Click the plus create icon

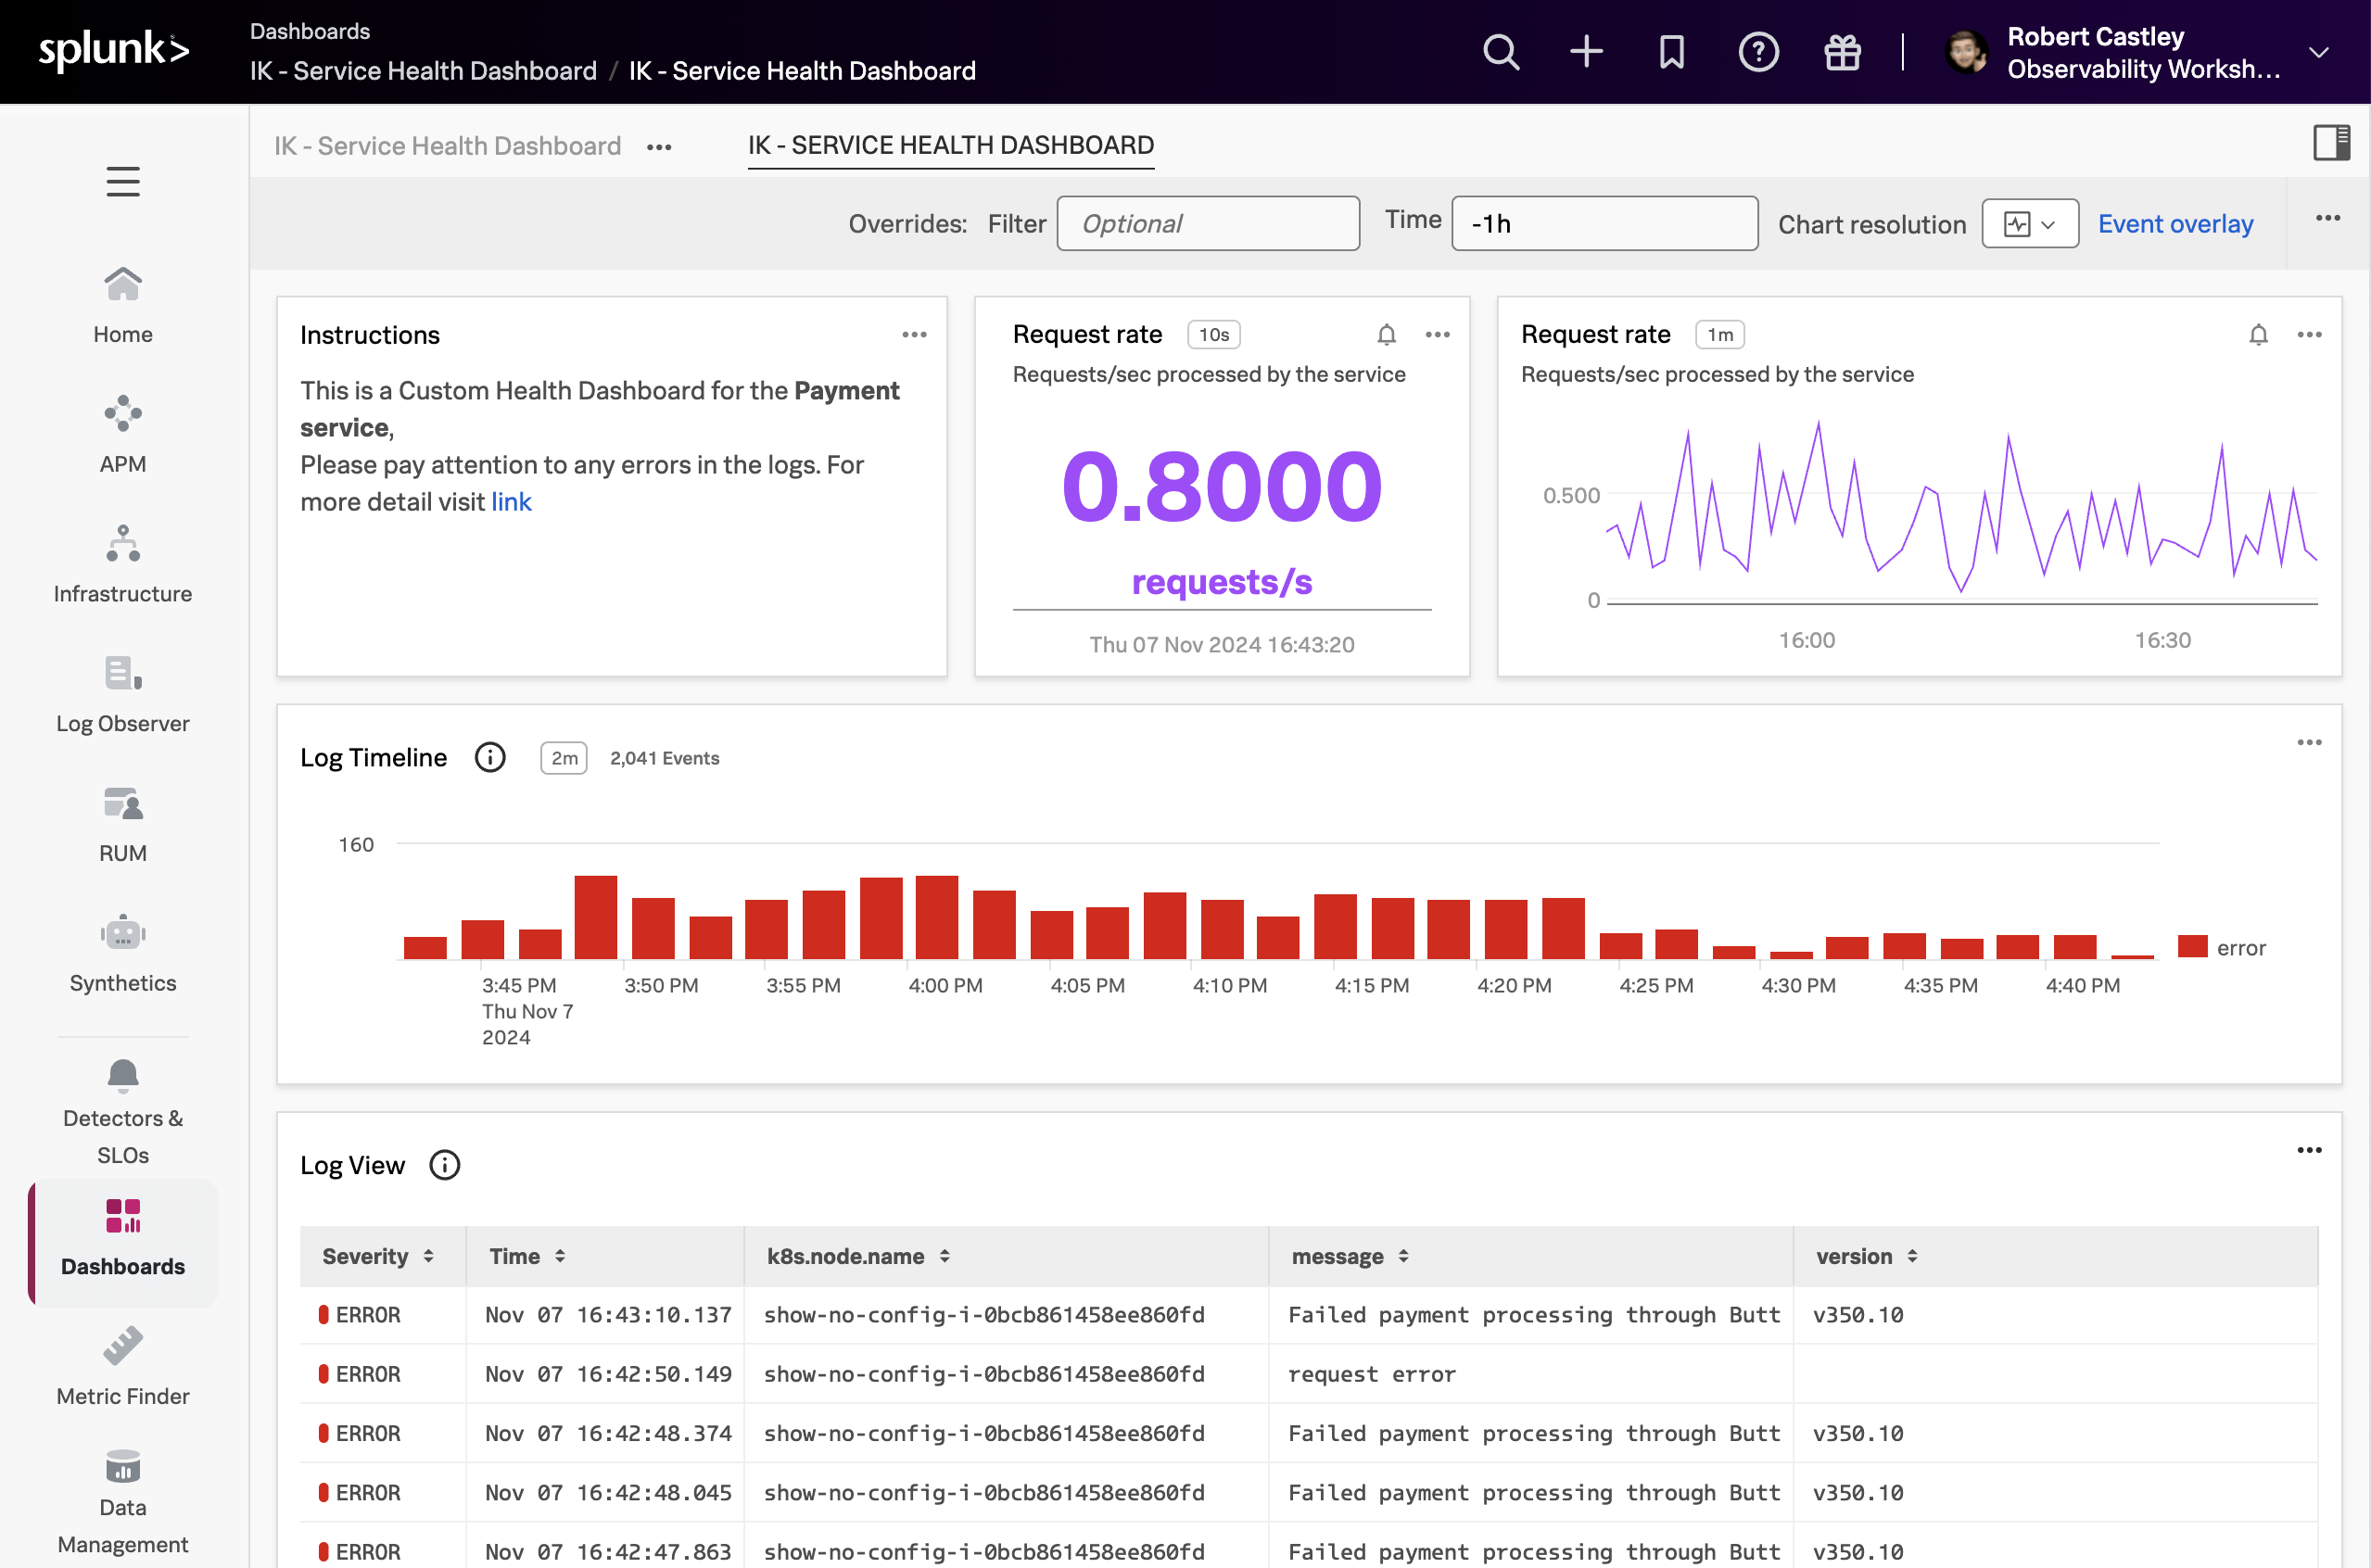[x=1586, y=52]
